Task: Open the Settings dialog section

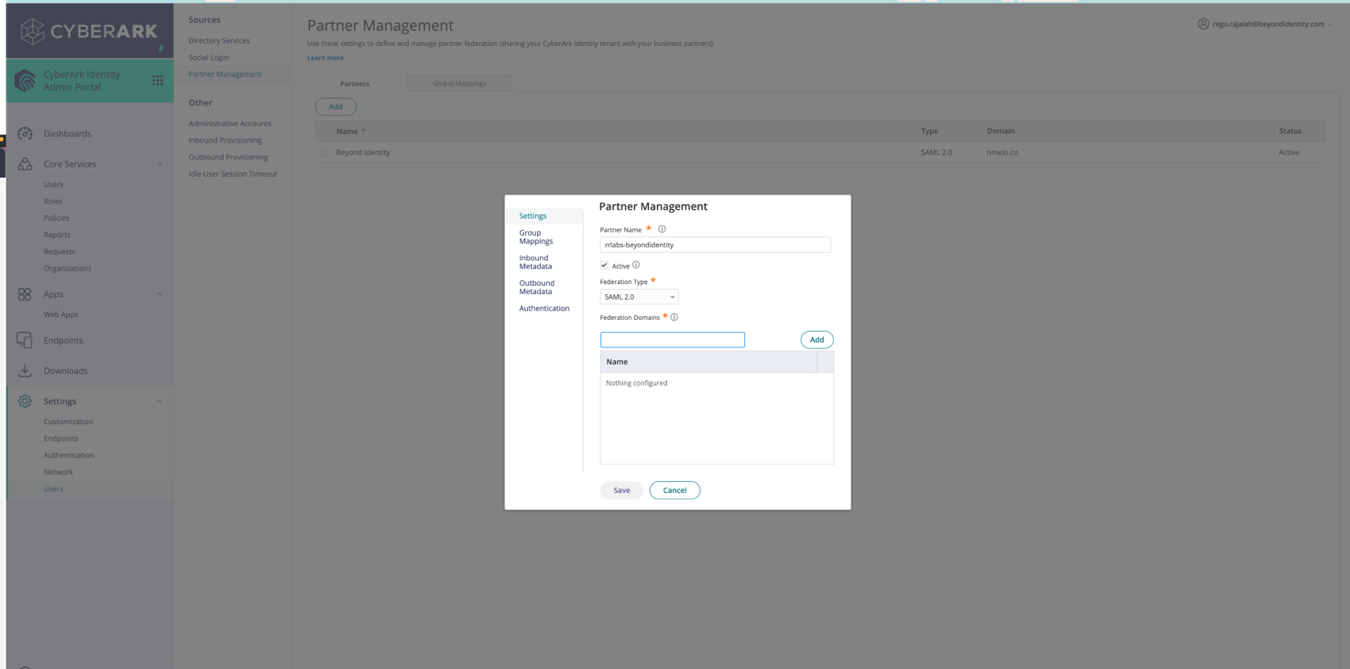Action: 533,216
